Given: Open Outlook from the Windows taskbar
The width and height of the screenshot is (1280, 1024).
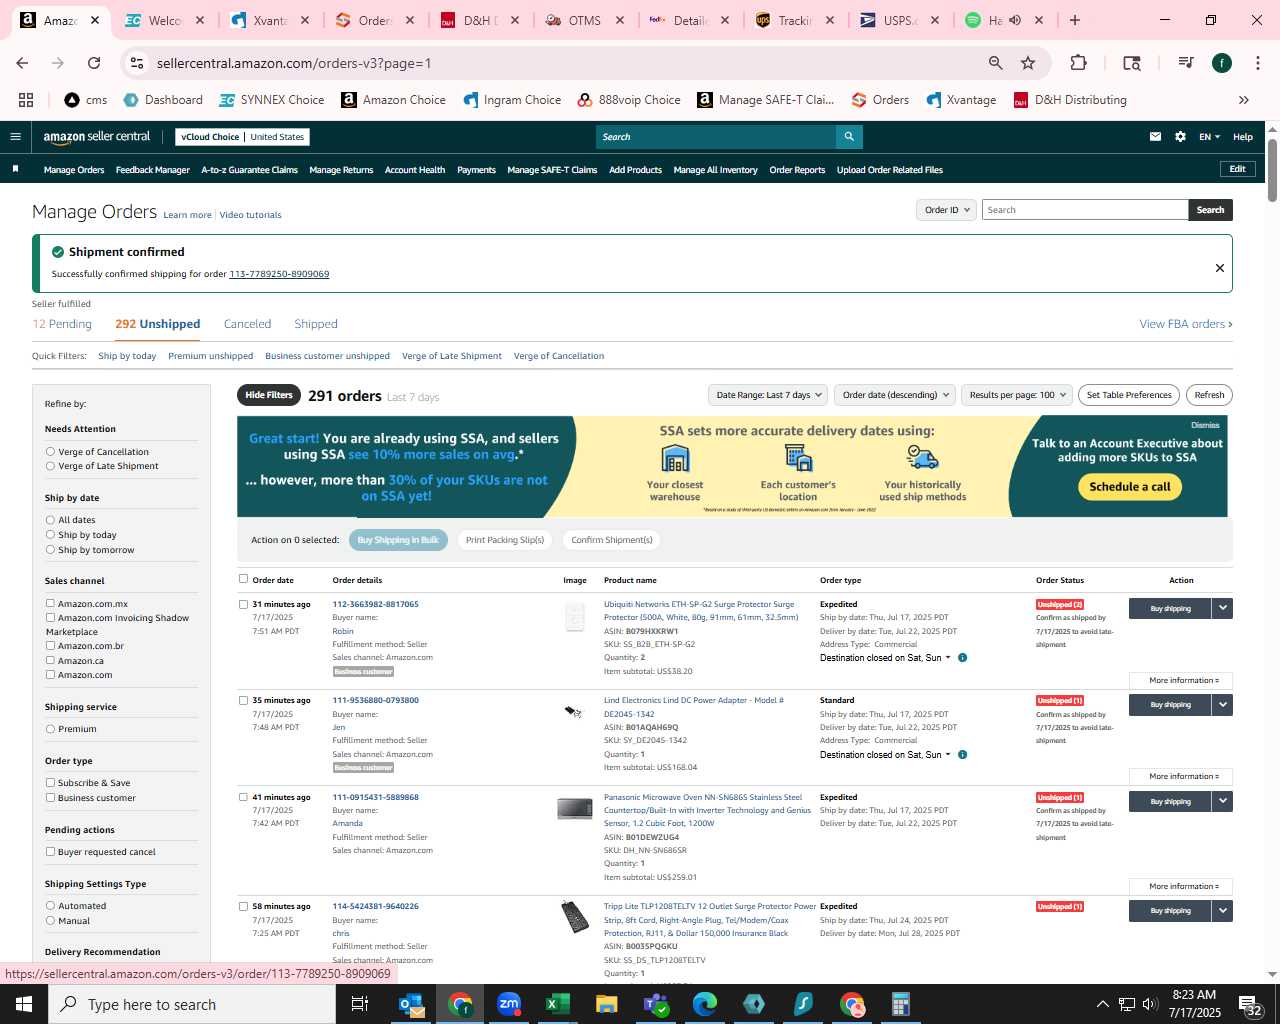Looking at the screenshot, I should pos(411,1004).
